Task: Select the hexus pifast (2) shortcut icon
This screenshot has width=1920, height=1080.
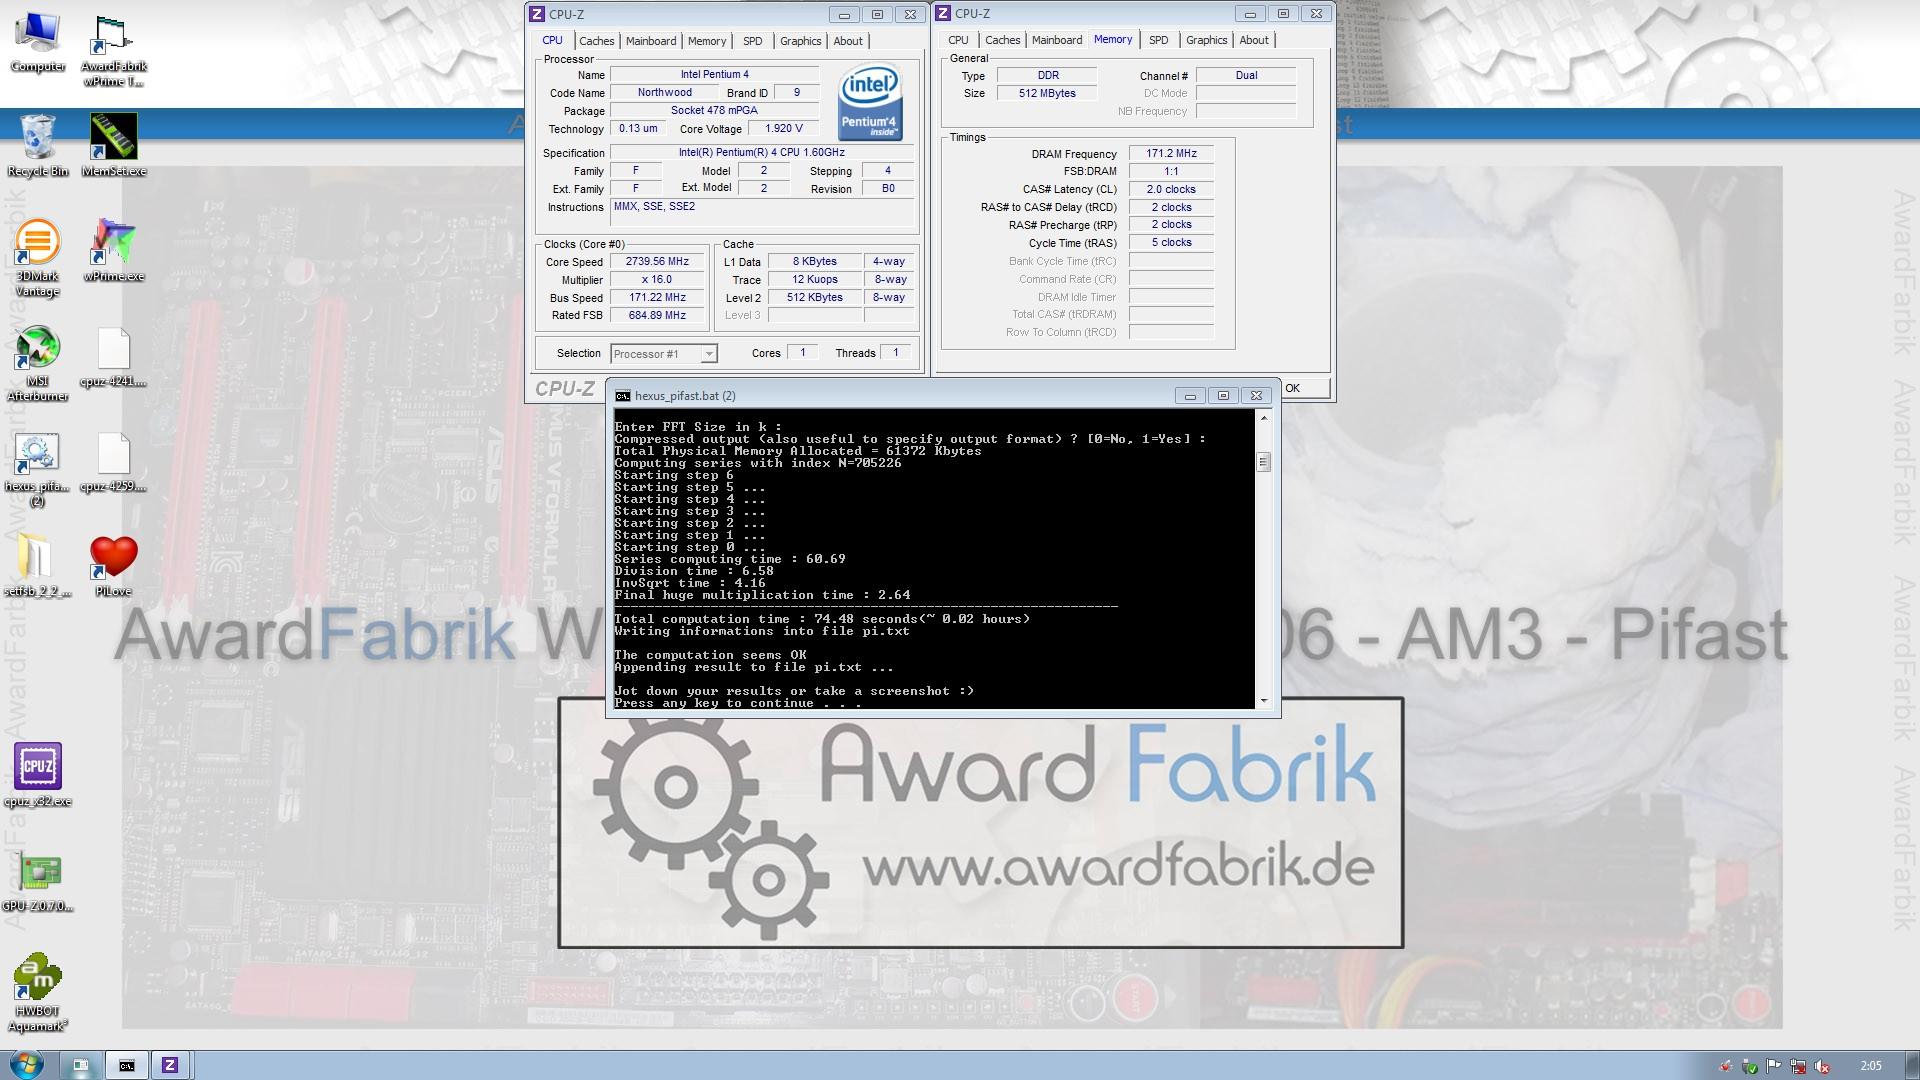Action: coord(38,470)
